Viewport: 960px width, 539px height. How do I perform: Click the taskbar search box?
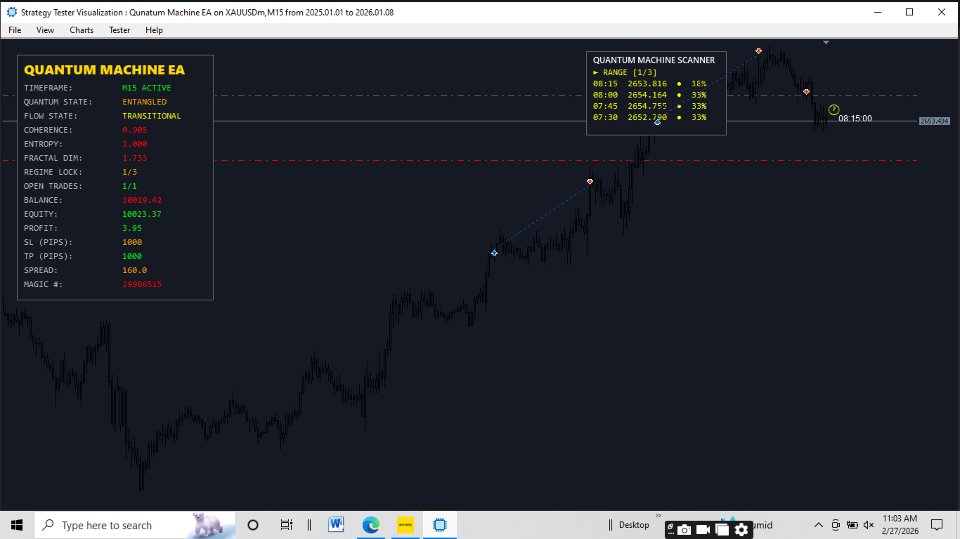tap(135, 525)
